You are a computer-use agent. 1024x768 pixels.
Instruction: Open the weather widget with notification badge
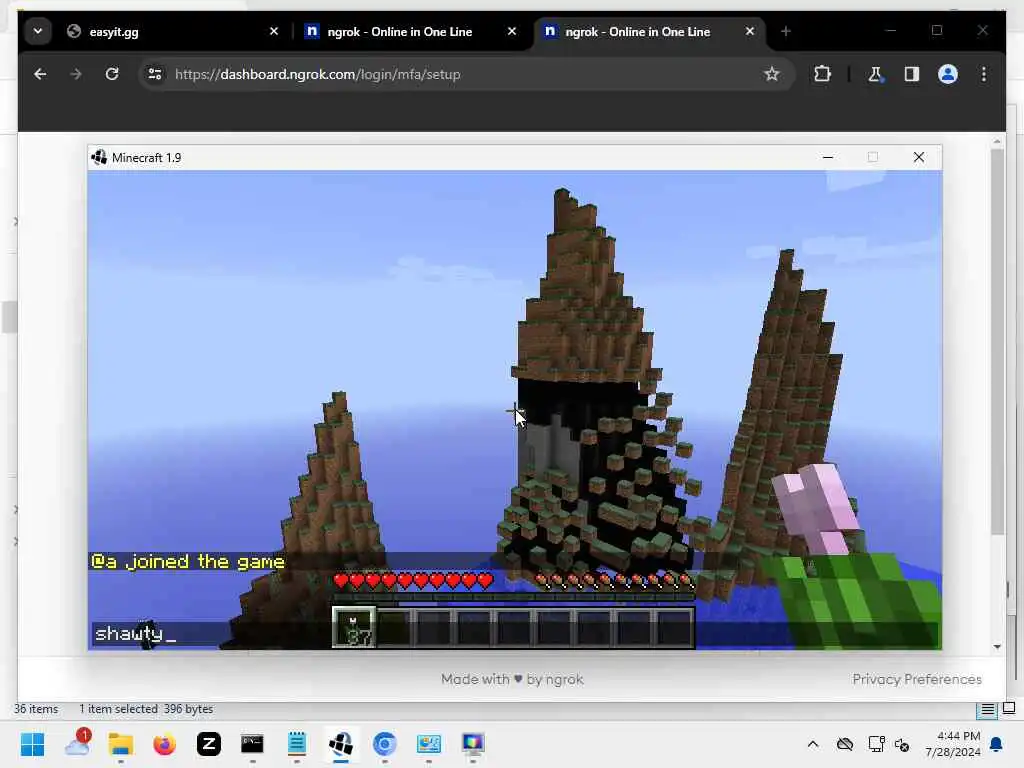[x=77, y=744]
